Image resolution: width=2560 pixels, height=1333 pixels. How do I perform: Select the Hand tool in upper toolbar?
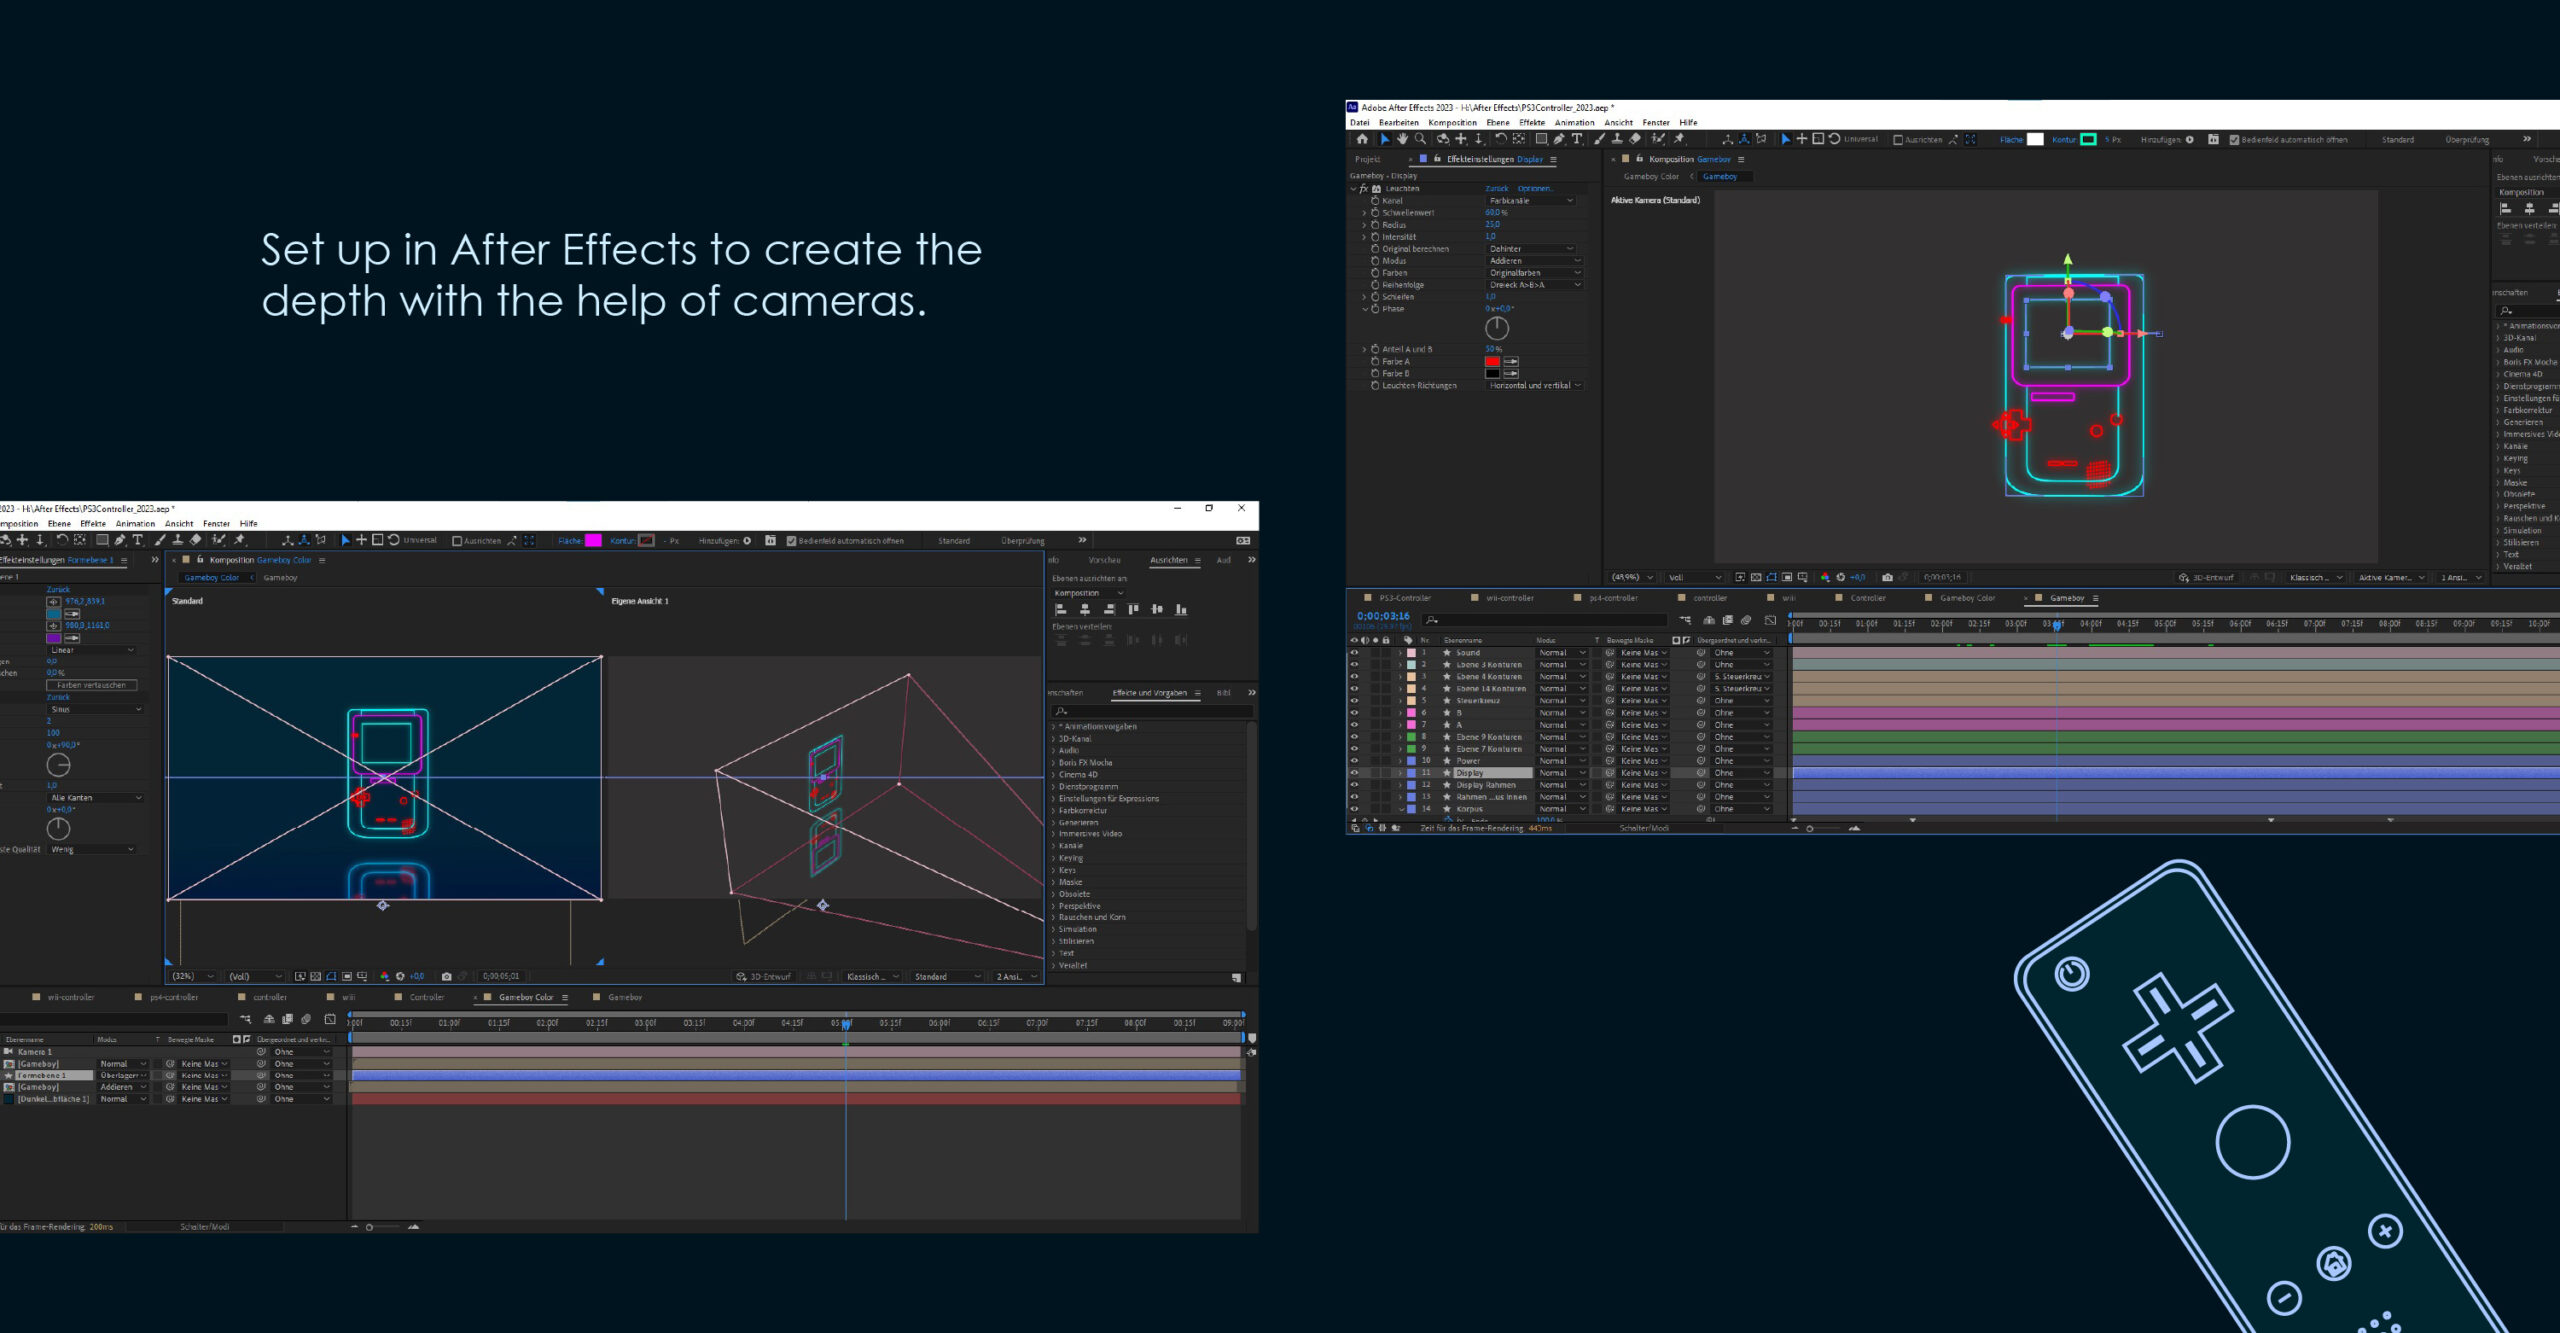[x=1402, y=140]
